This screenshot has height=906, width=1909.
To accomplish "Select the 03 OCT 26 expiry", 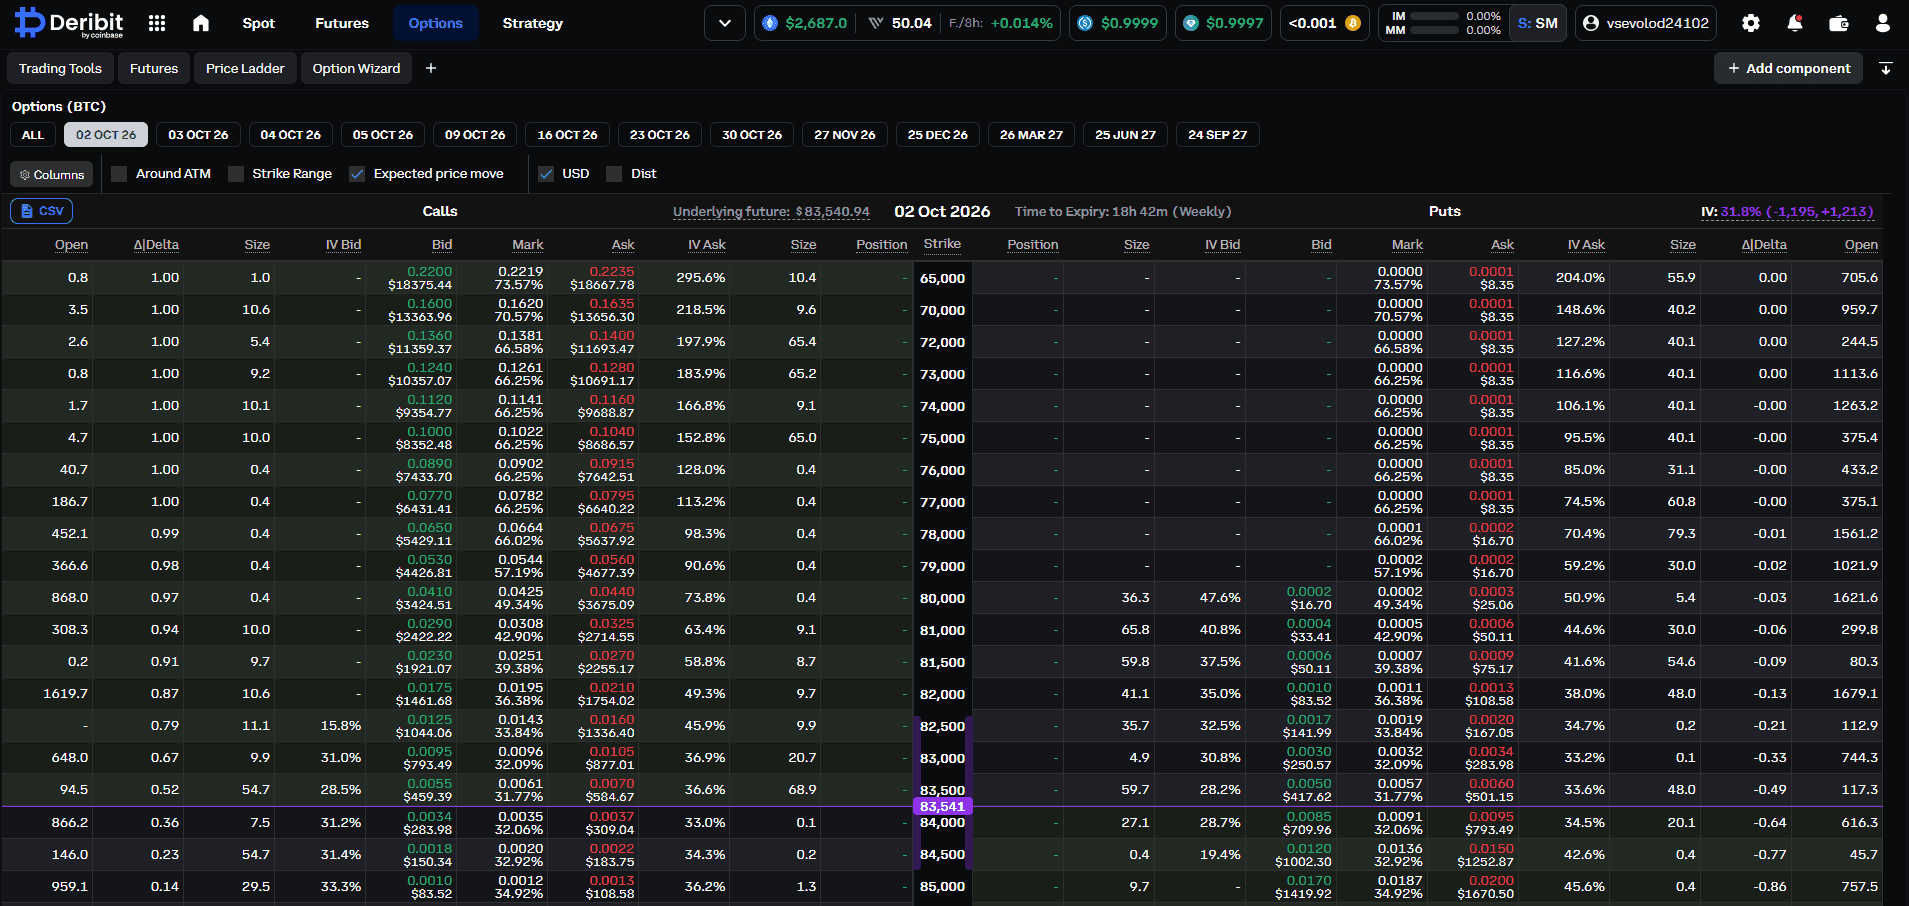I will tap(198, 135).
